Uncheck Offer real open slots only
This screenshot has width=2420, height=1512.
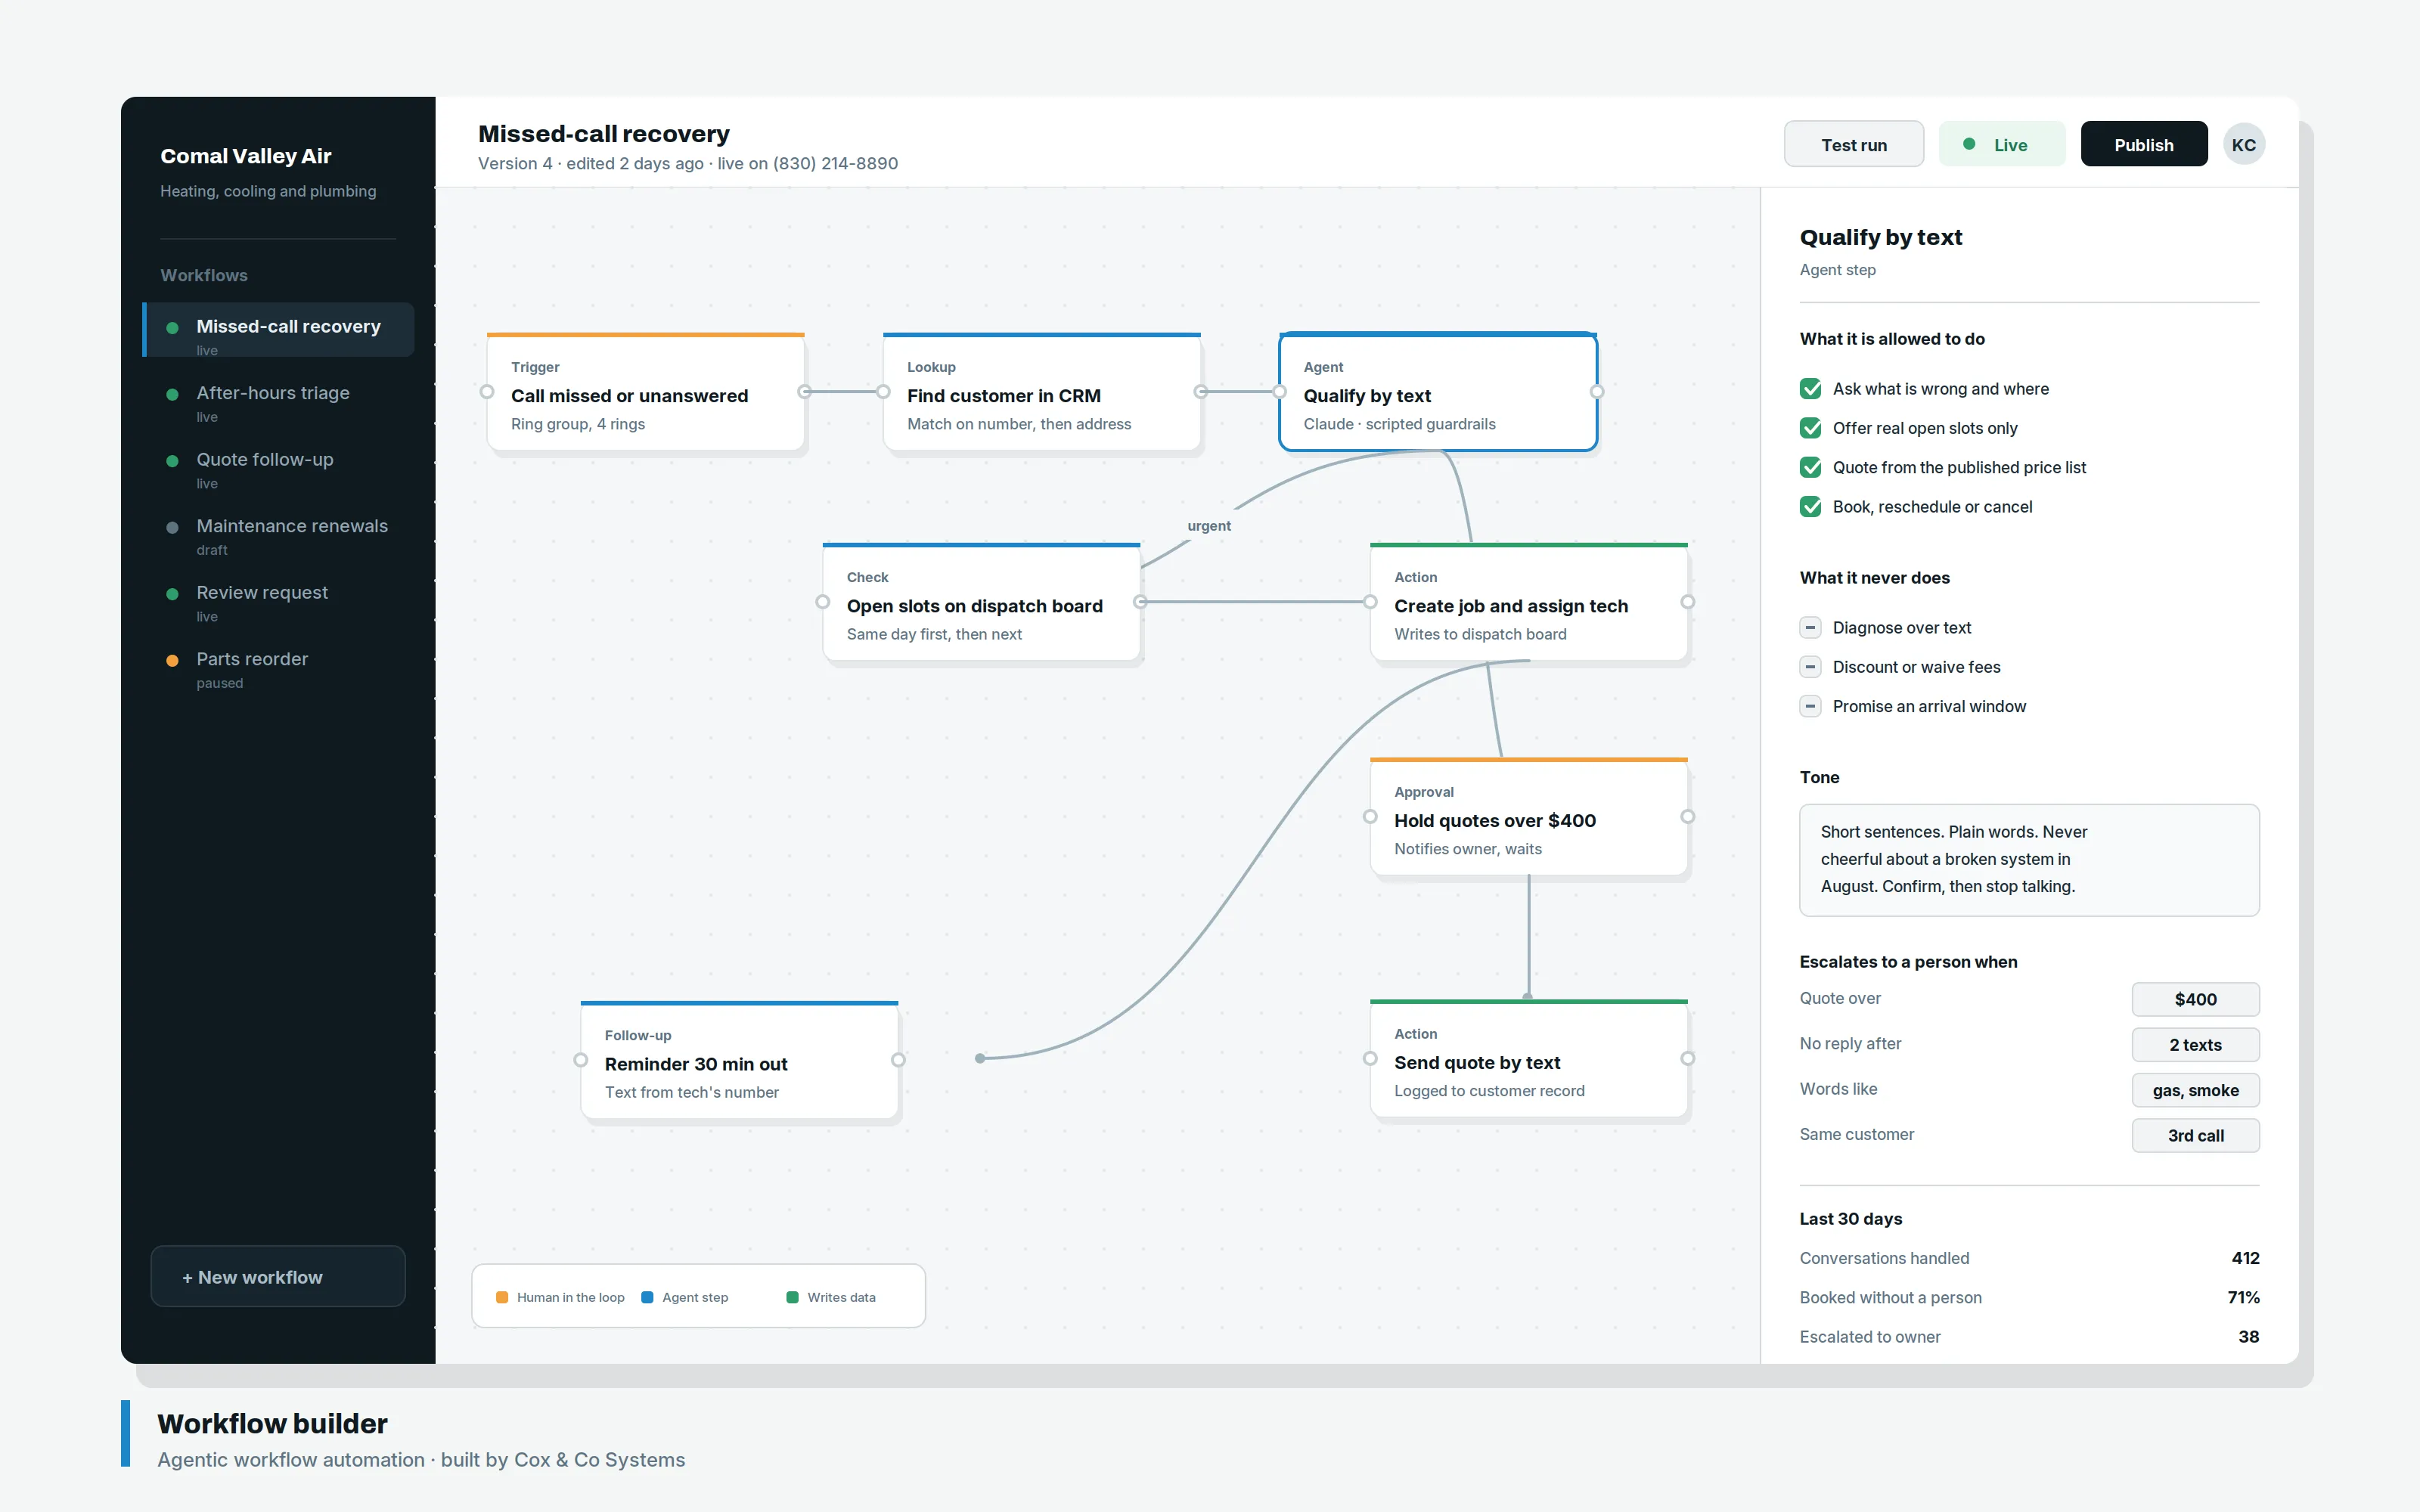pyautogui.click(x=1810, y=428)
